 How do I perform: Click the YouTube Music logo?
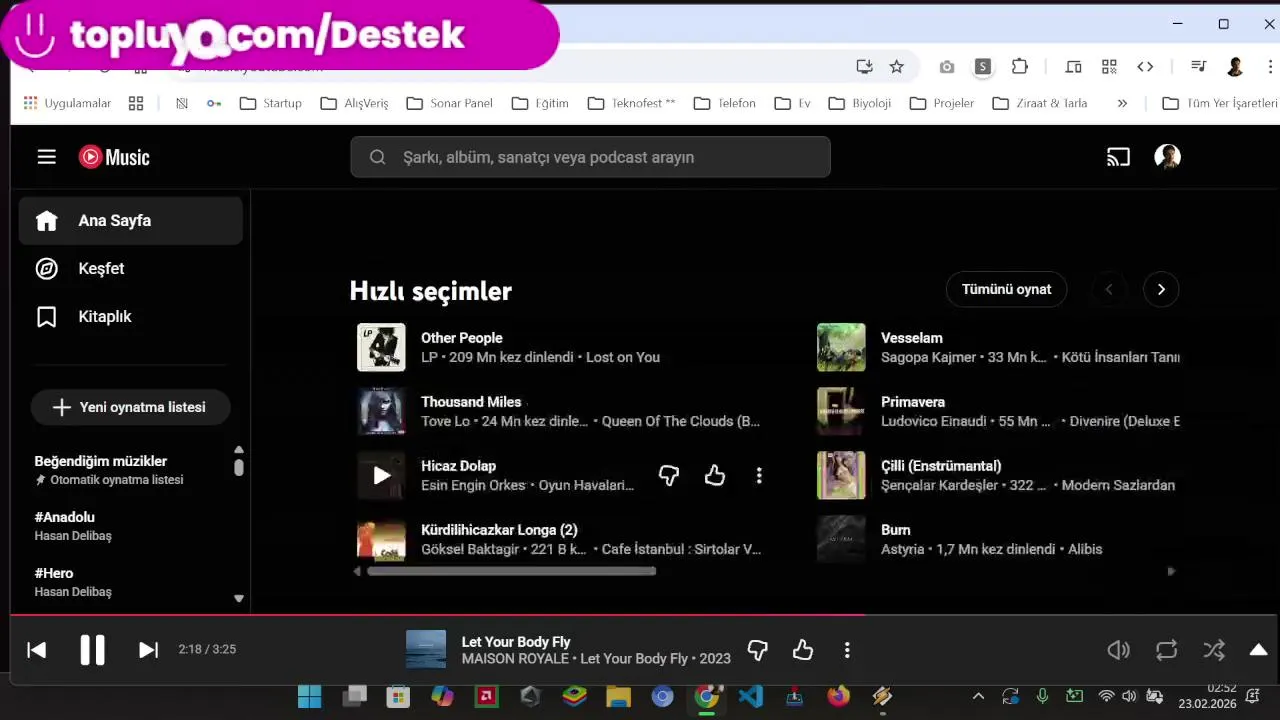coord(114,157)
